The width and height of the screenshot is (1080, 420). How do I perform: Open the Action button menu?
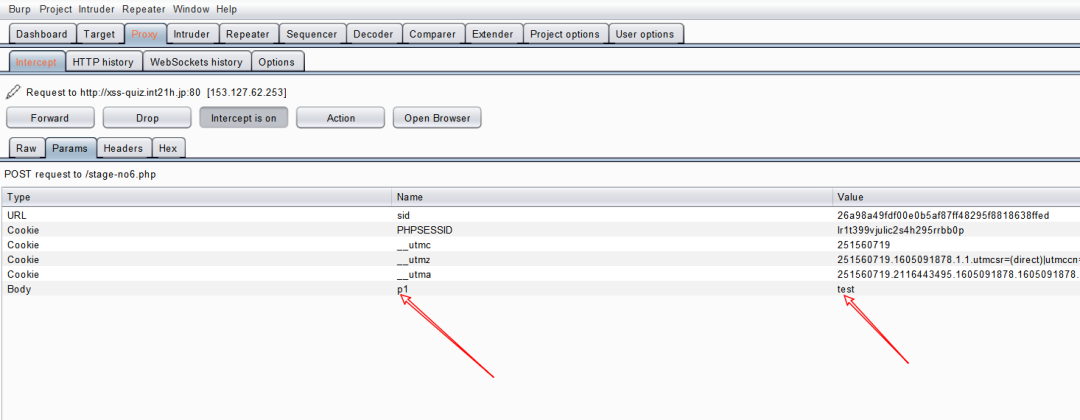pyautogui.click(x=340, y=118)
